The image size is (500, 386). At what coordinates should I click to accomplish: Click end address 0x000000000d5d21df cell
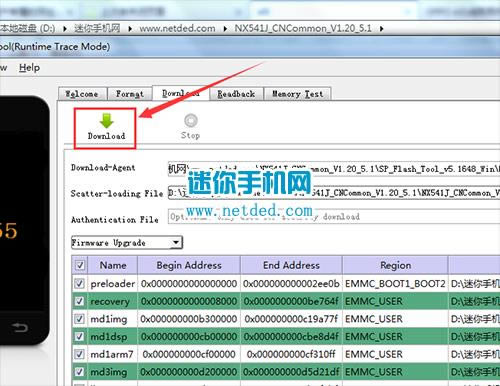291,372
